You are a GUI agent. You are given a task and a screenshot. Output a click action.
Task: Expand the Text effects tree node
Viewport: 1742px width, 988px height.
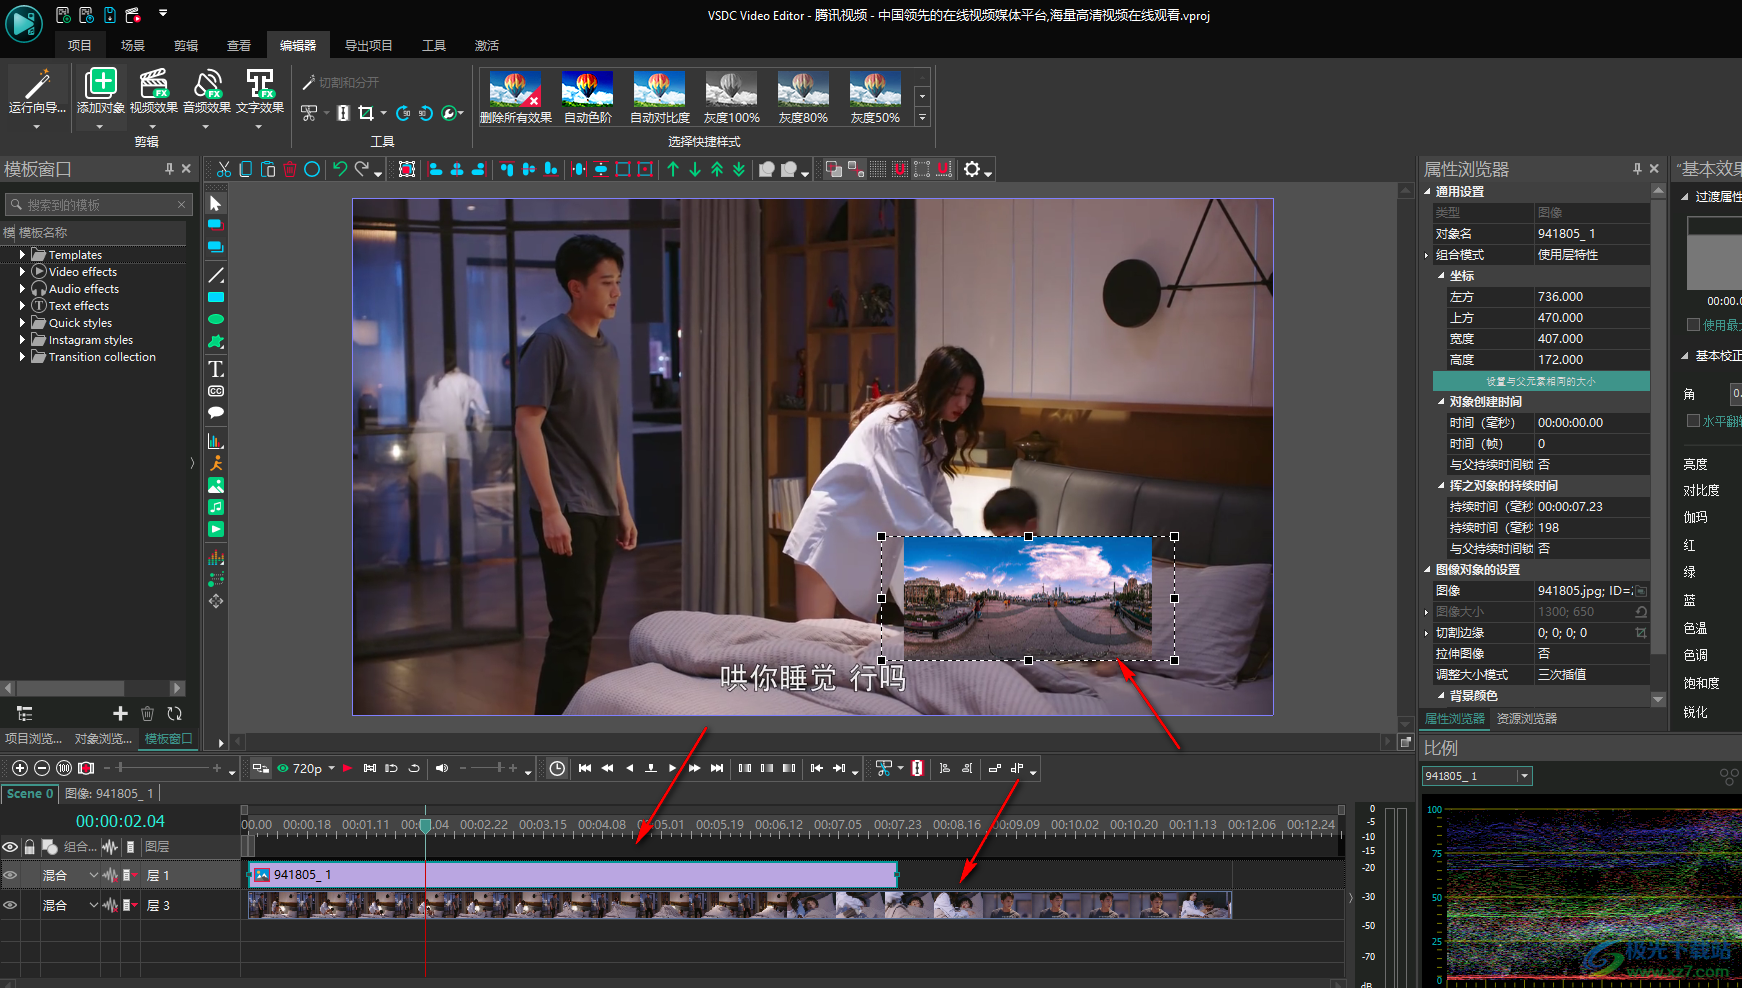[22, 306]
